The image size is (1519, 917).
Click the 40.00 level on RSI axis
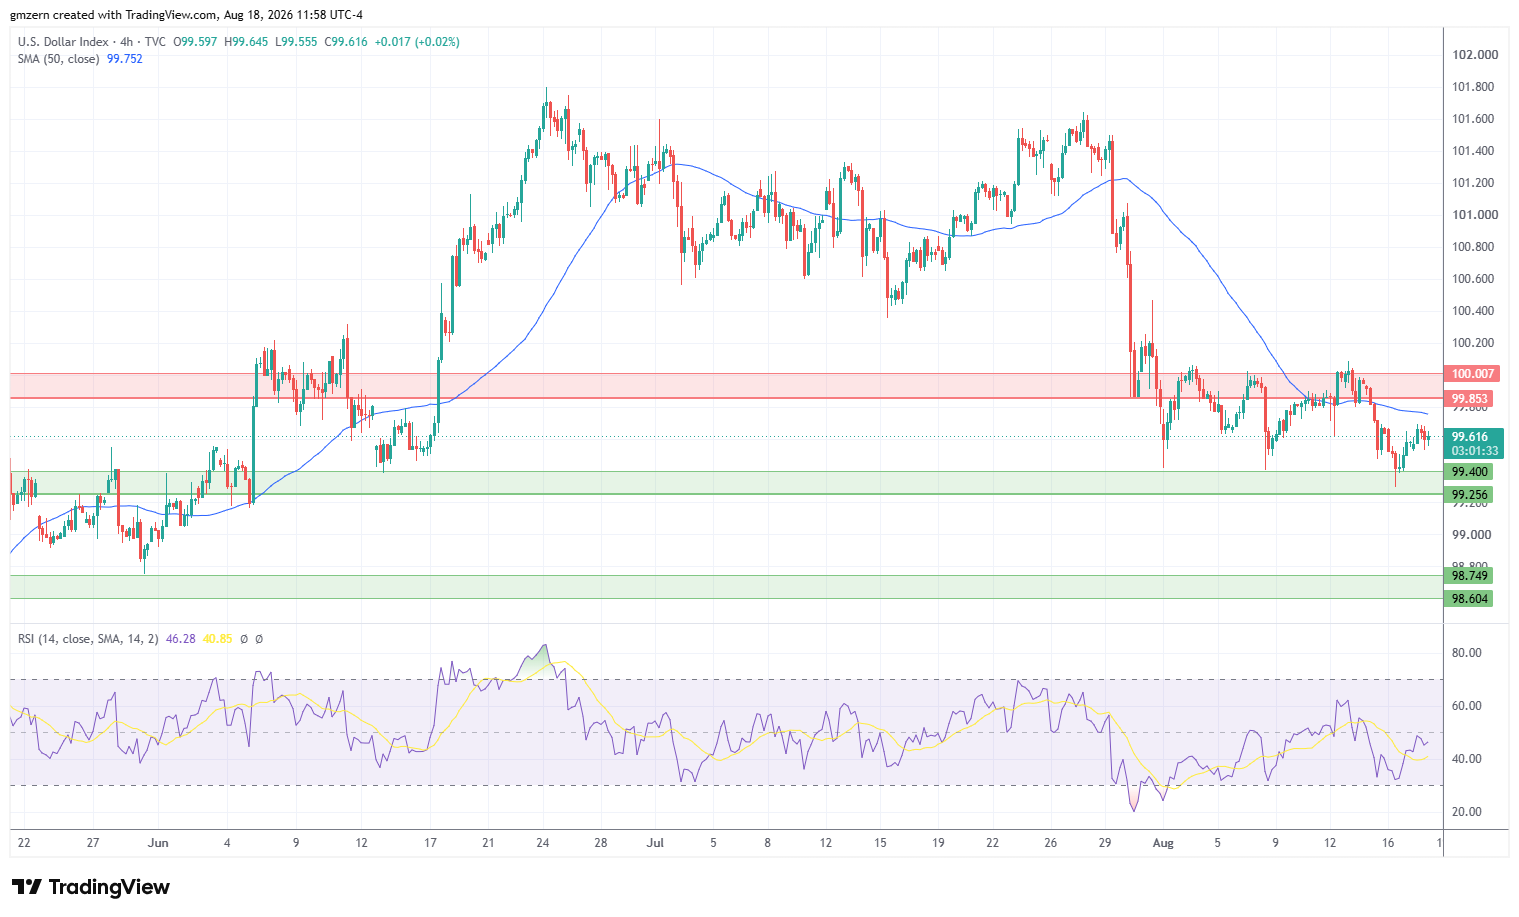coord(1467,759)
